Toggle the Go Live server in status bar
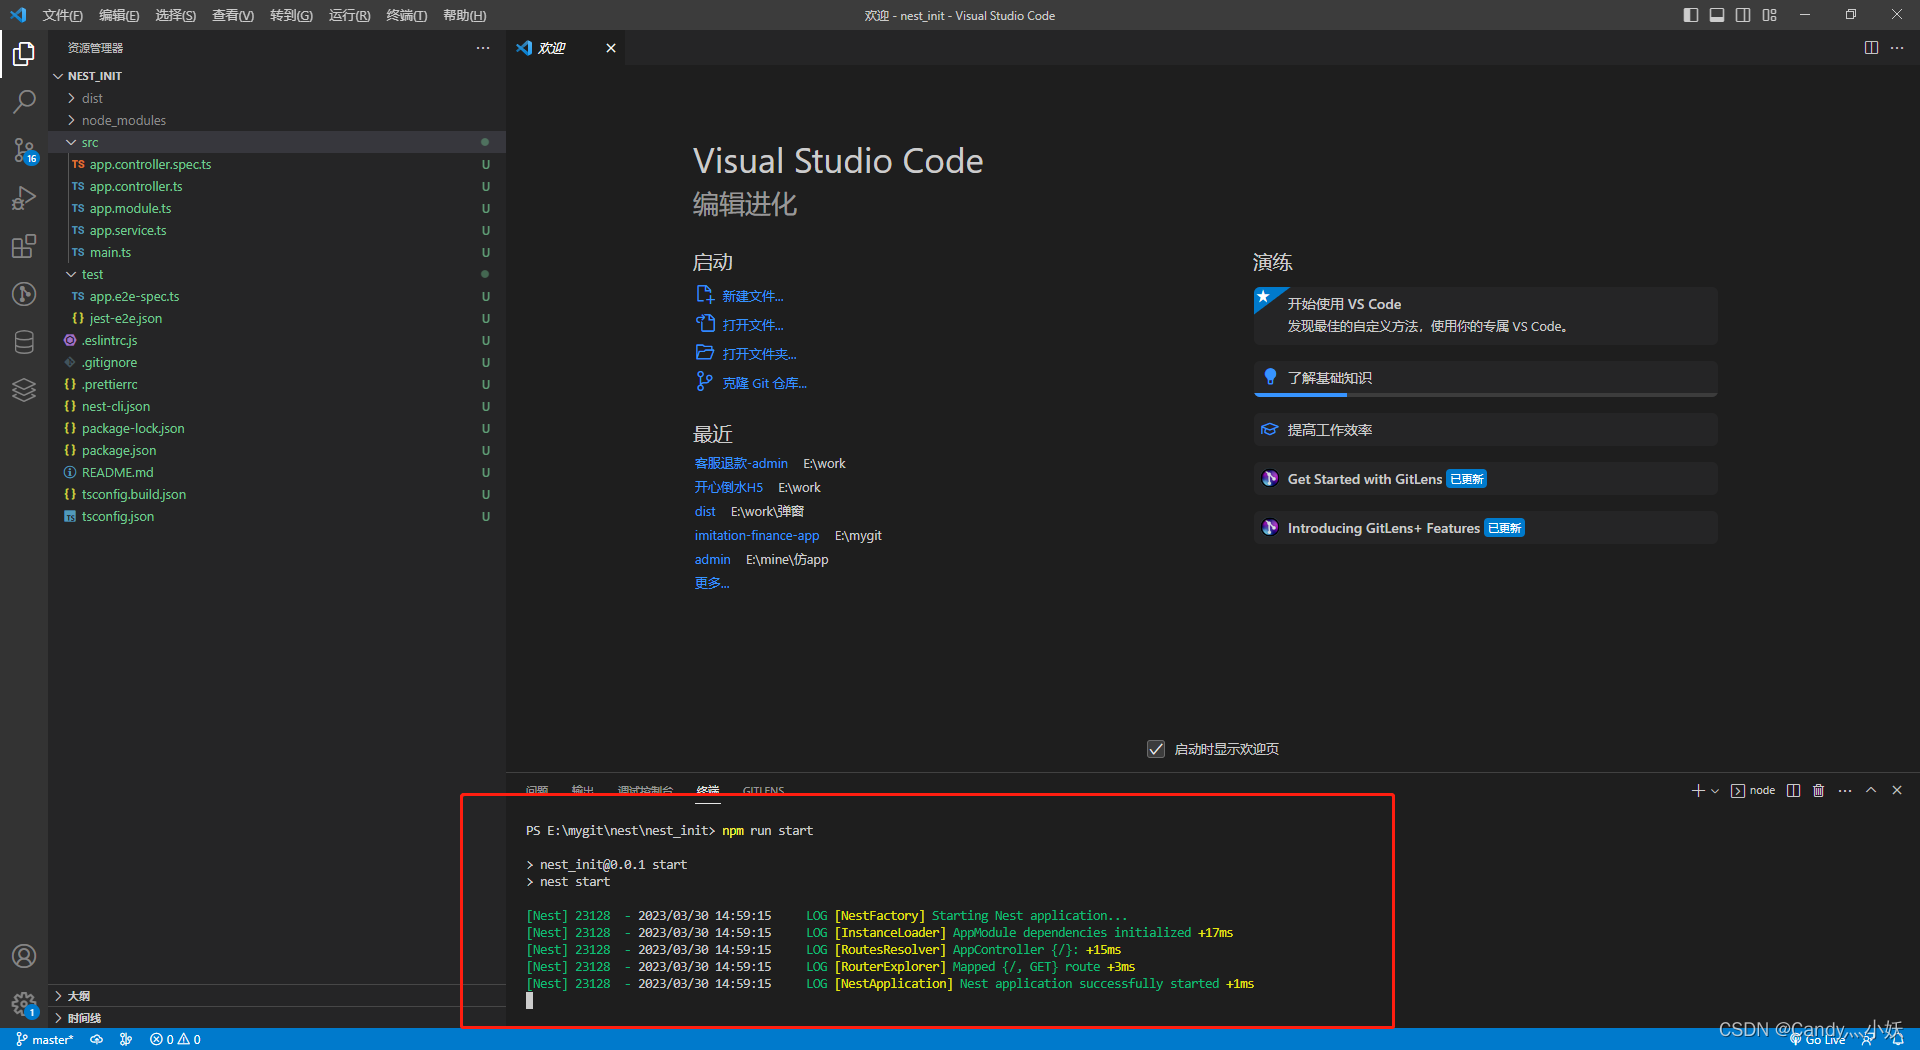Screen dimensions: 1920x1050 point(1818,1039)
